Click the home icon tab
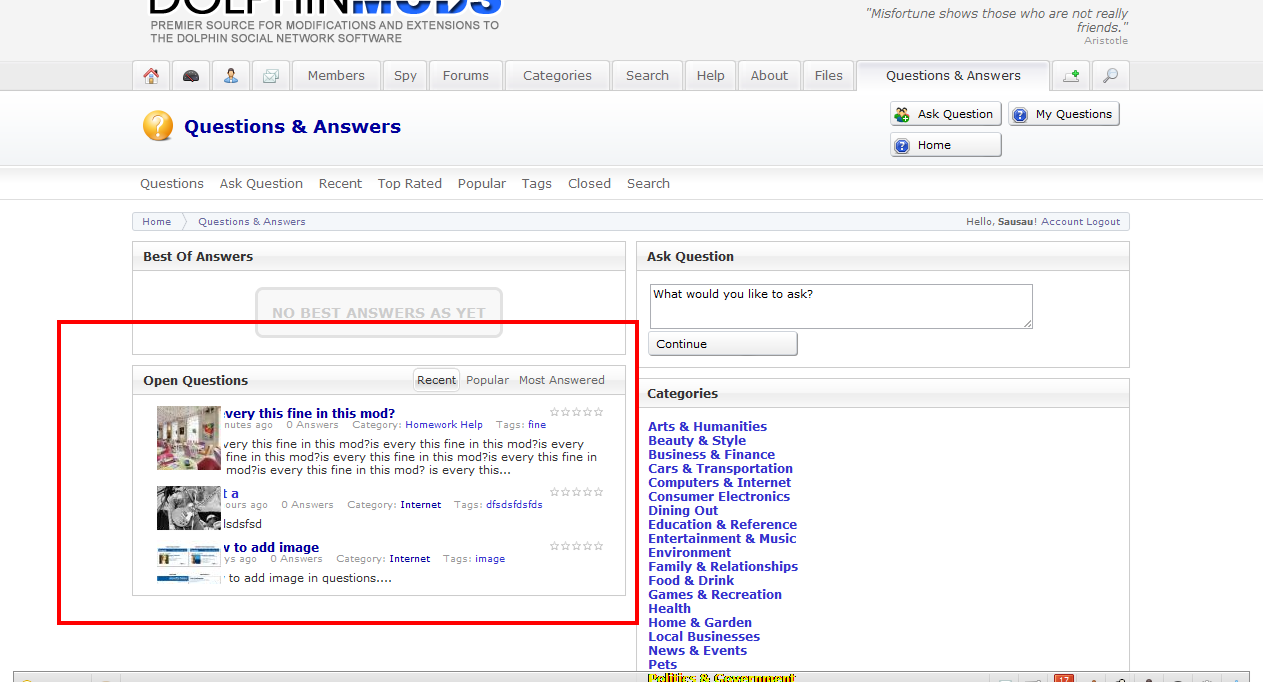Image resolution: width=1263 pixels, height=682 pixels. [151, 76]
